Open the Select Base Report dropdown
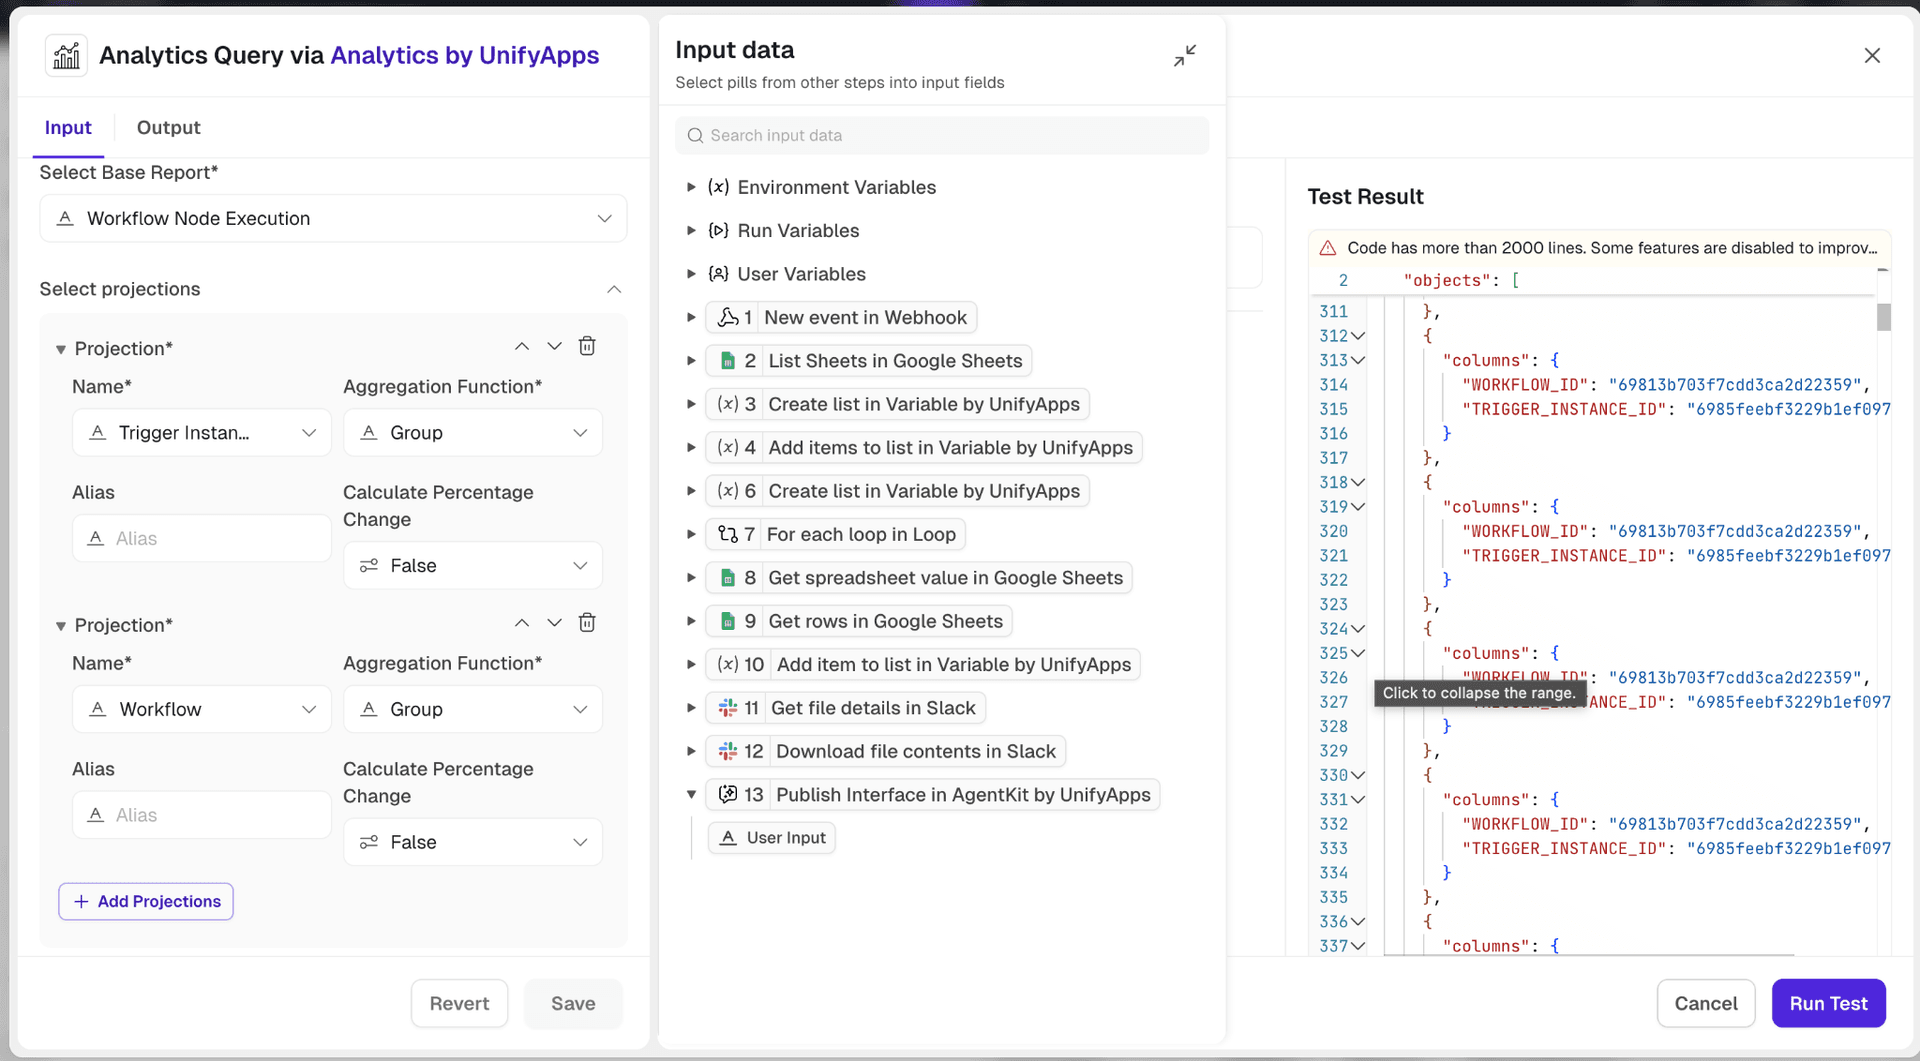Viewport: 1920px width, 1061px height. [333, 219]
